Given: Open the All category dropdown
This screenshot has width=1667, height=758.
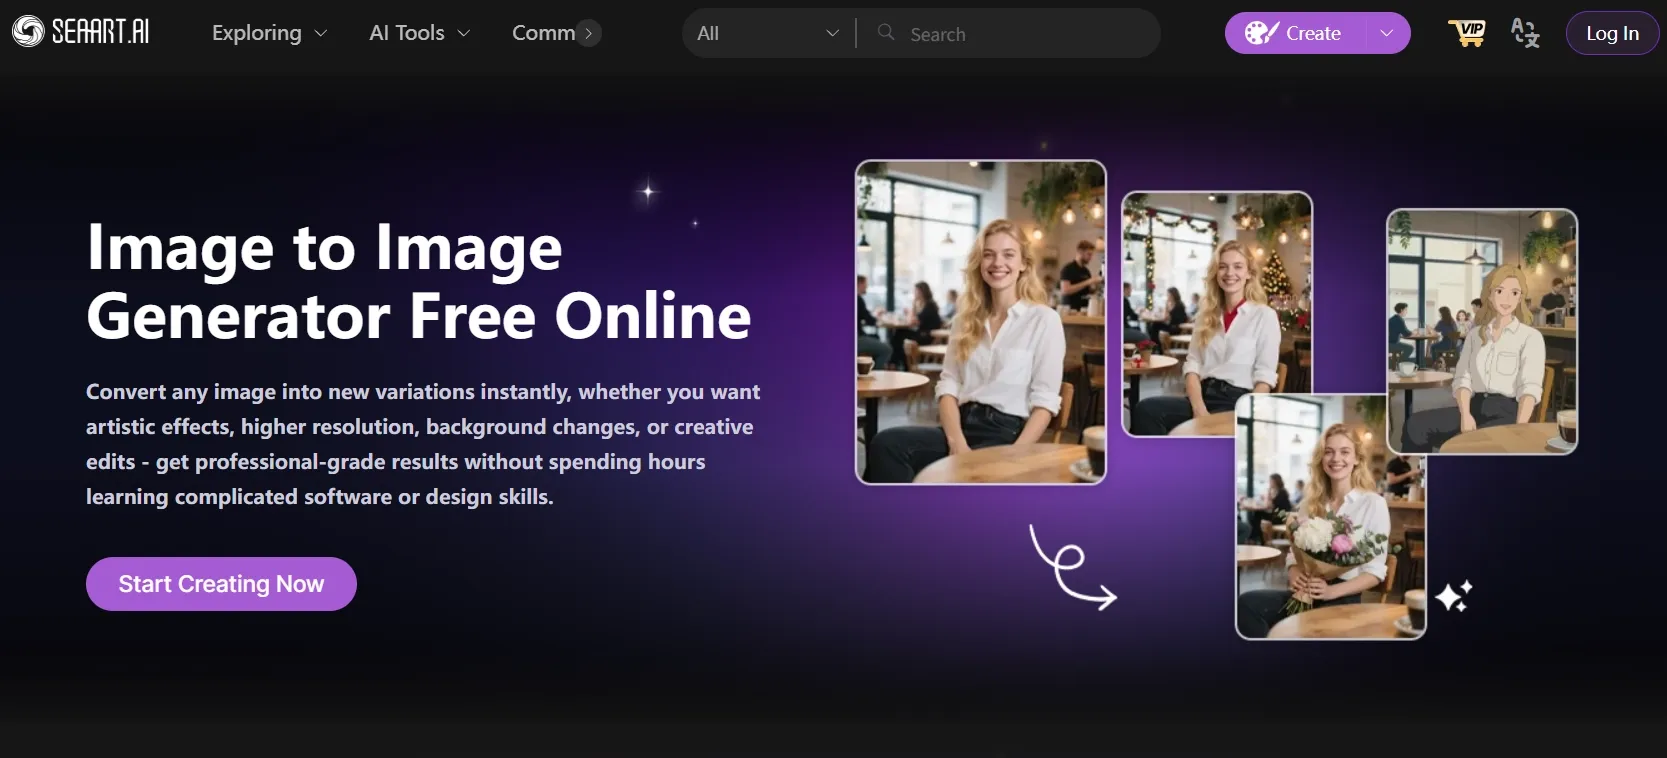Looking at the screenshot, I should [x=768, y=33].
